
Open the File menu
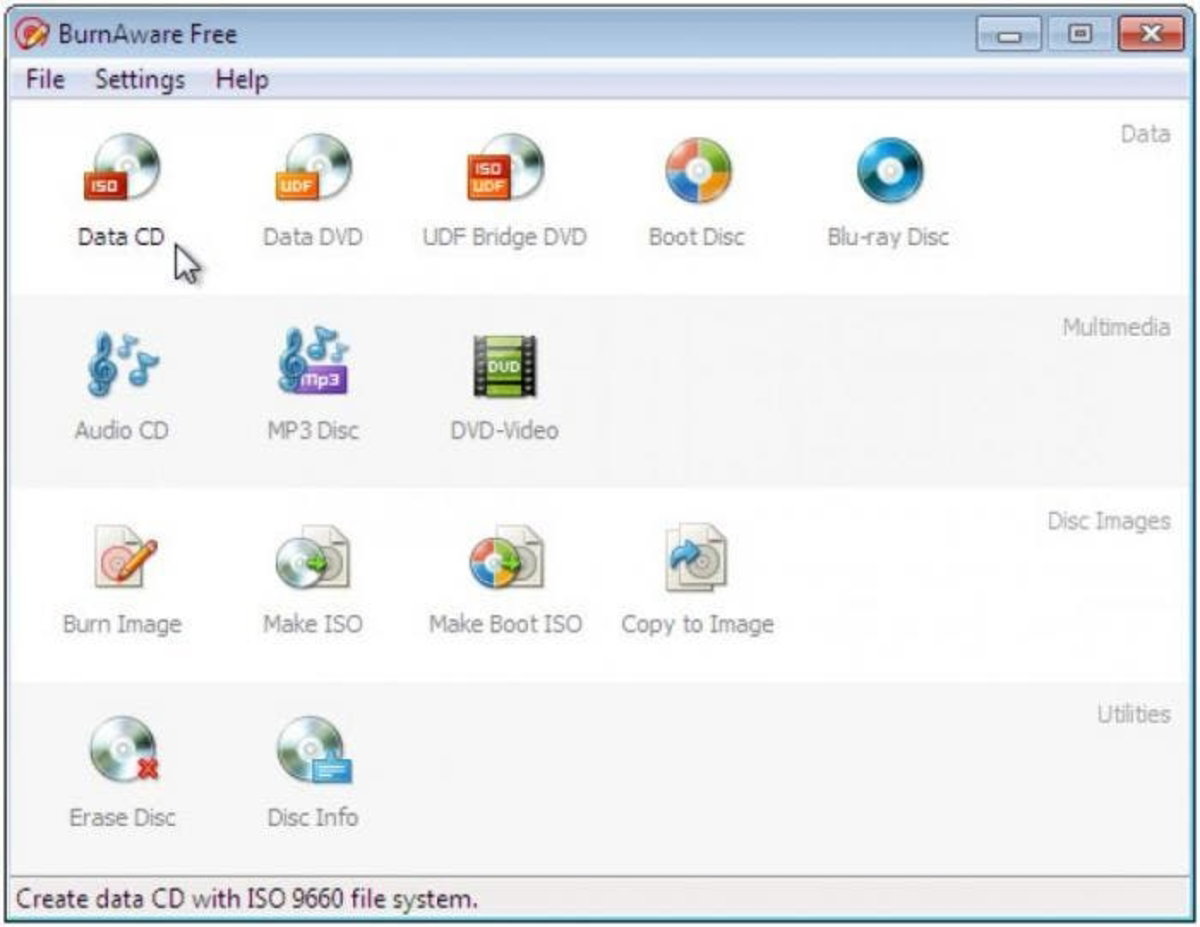coord(45,80)
